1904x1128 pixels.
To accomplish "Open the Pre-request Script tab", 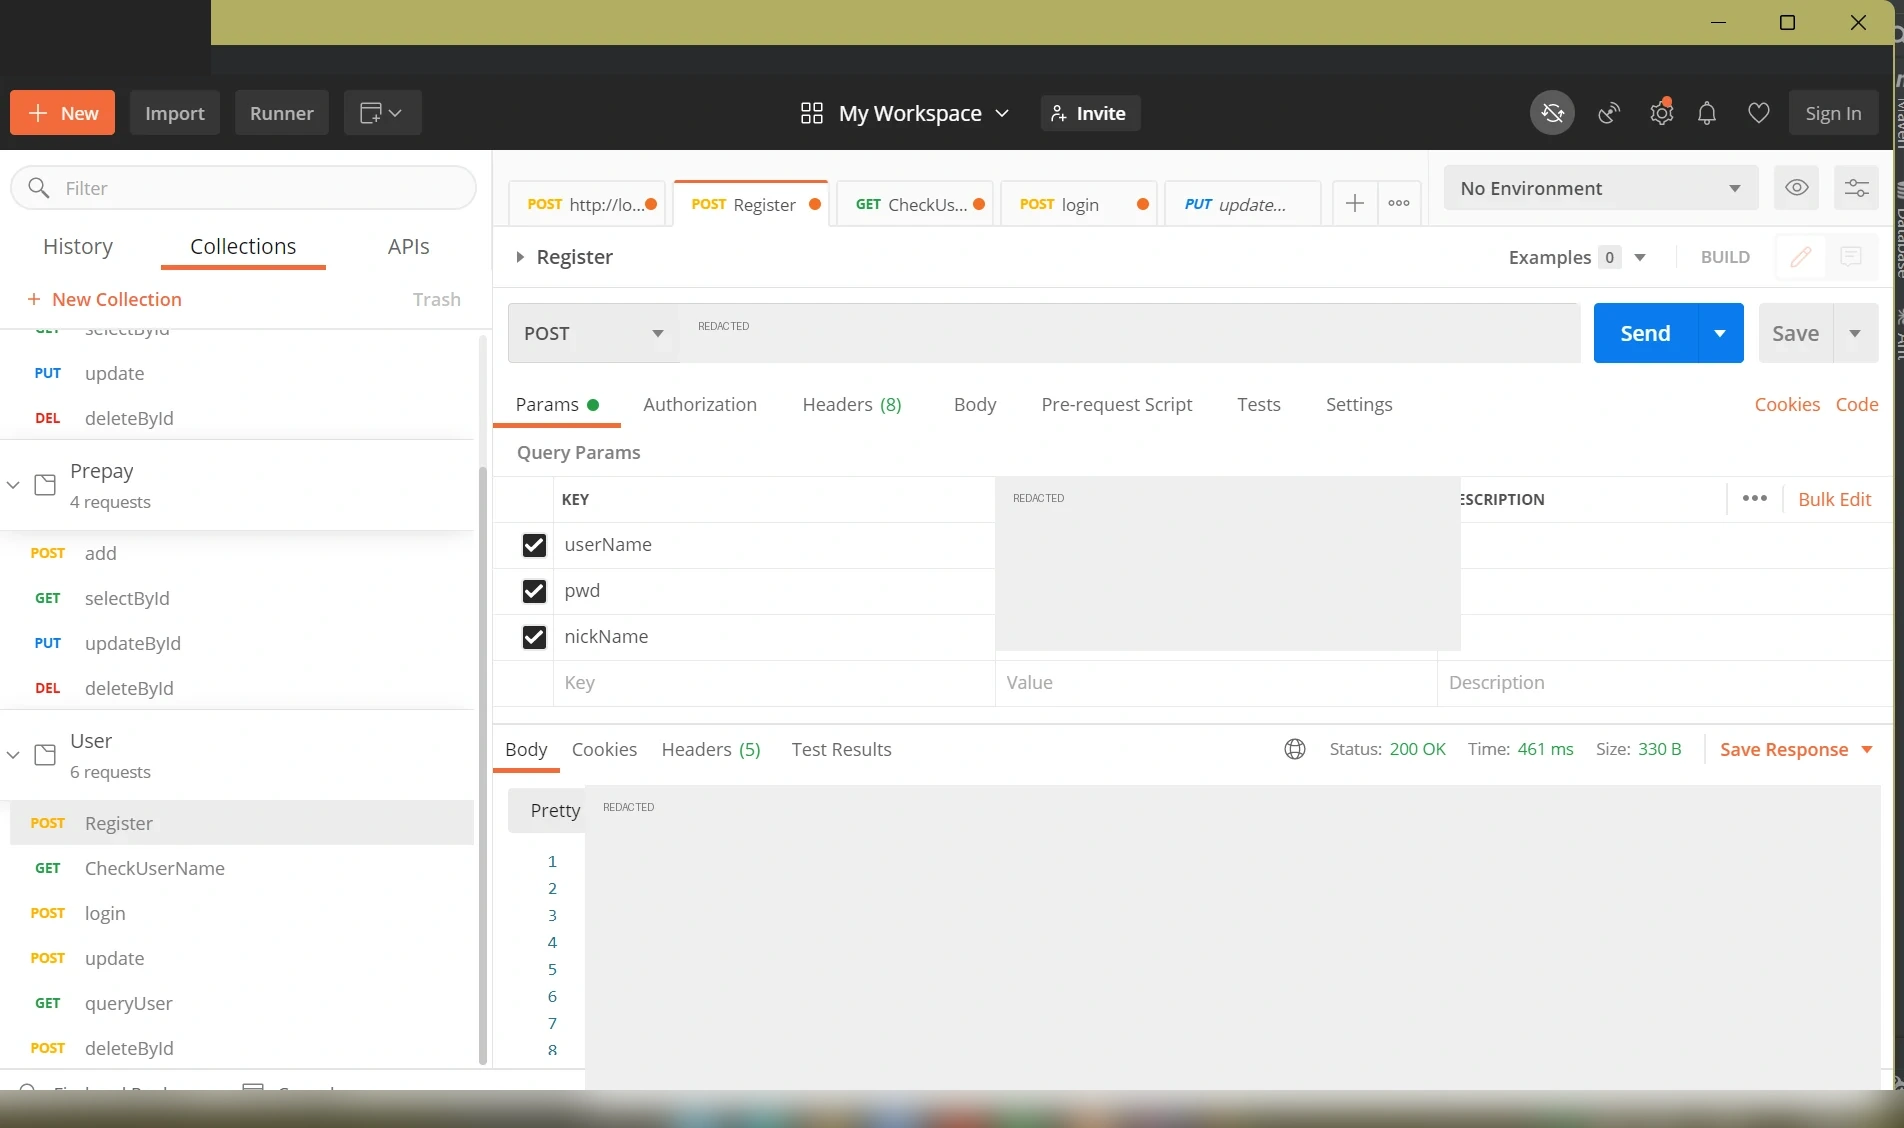I will 1116,404.
